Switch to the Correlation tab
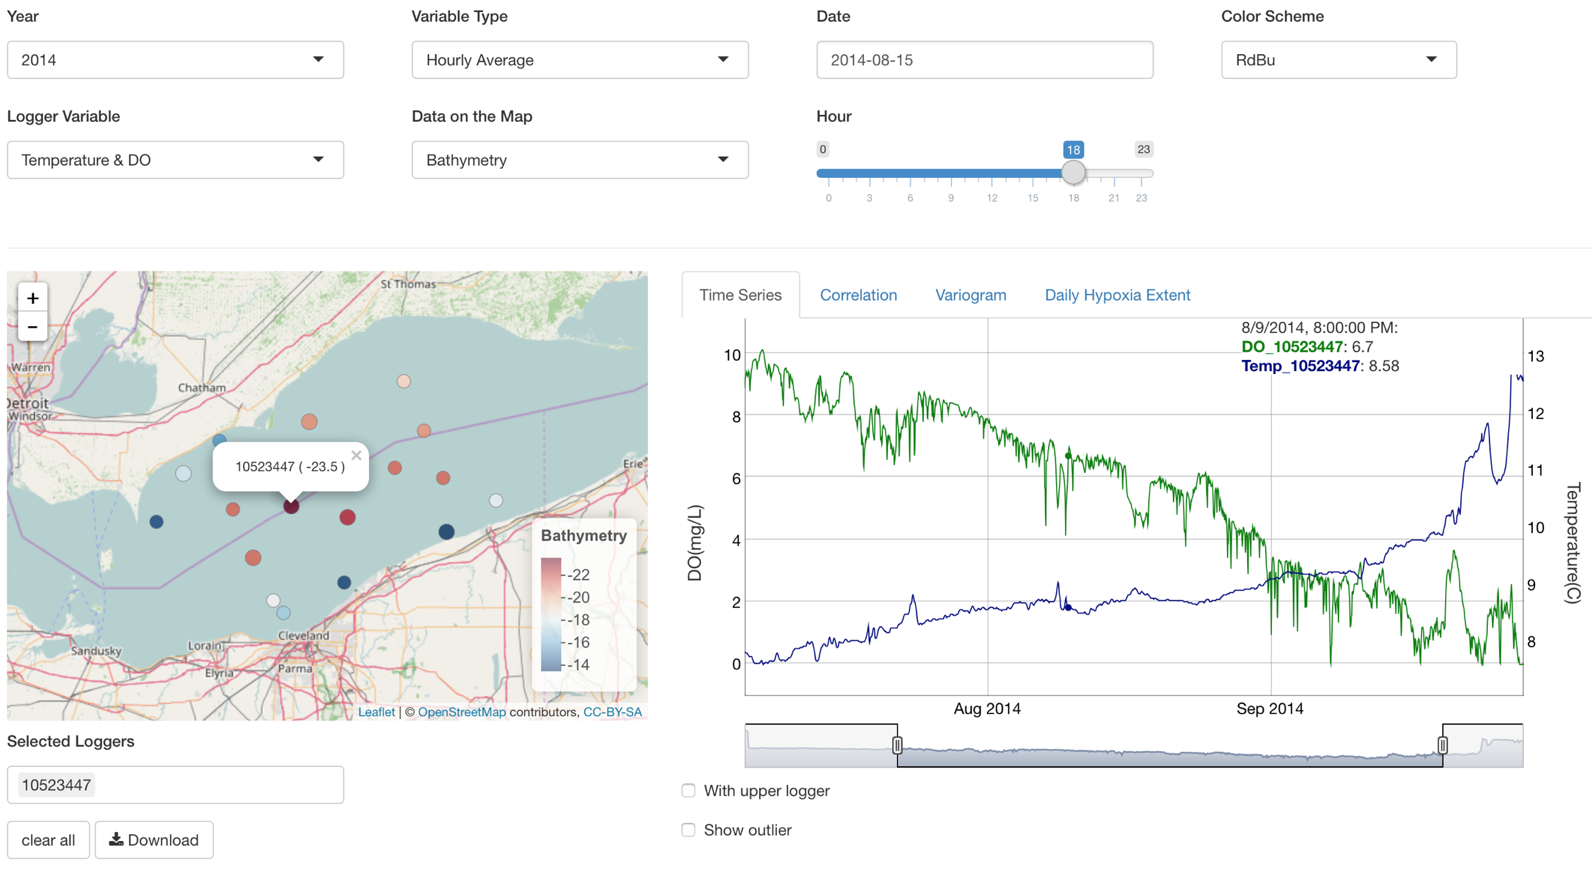The height and width of the screenshot is (875, 1596). [x=858, y=295]
